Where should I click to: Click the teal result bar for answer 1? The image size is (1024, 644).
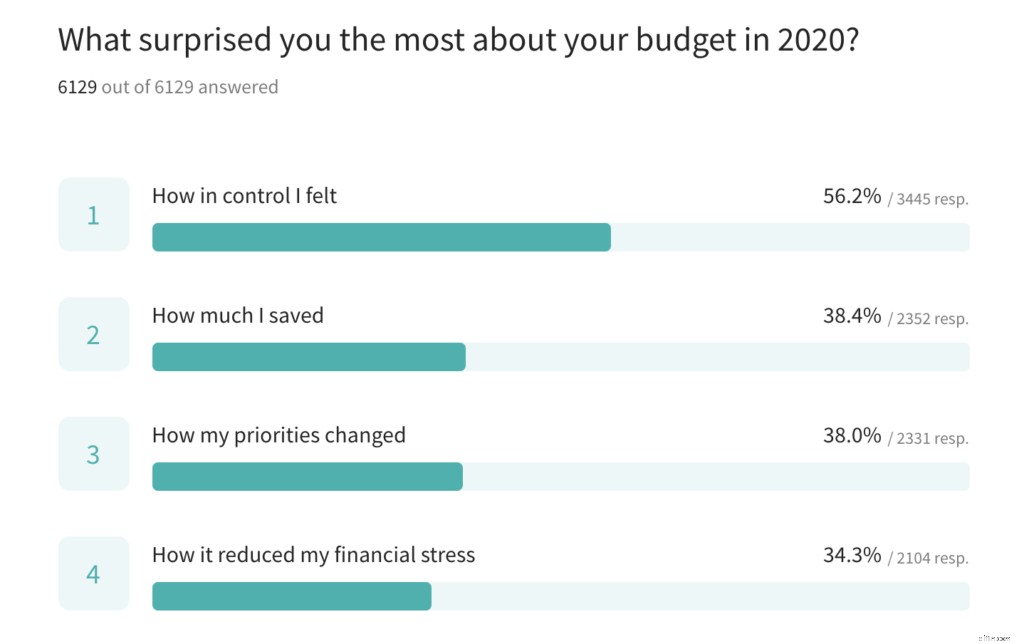click(381, 237)
